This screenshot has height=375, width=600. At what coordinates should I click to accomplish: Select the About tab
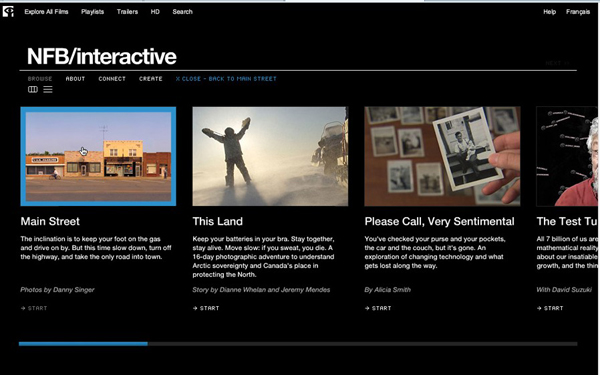[75, 79]
